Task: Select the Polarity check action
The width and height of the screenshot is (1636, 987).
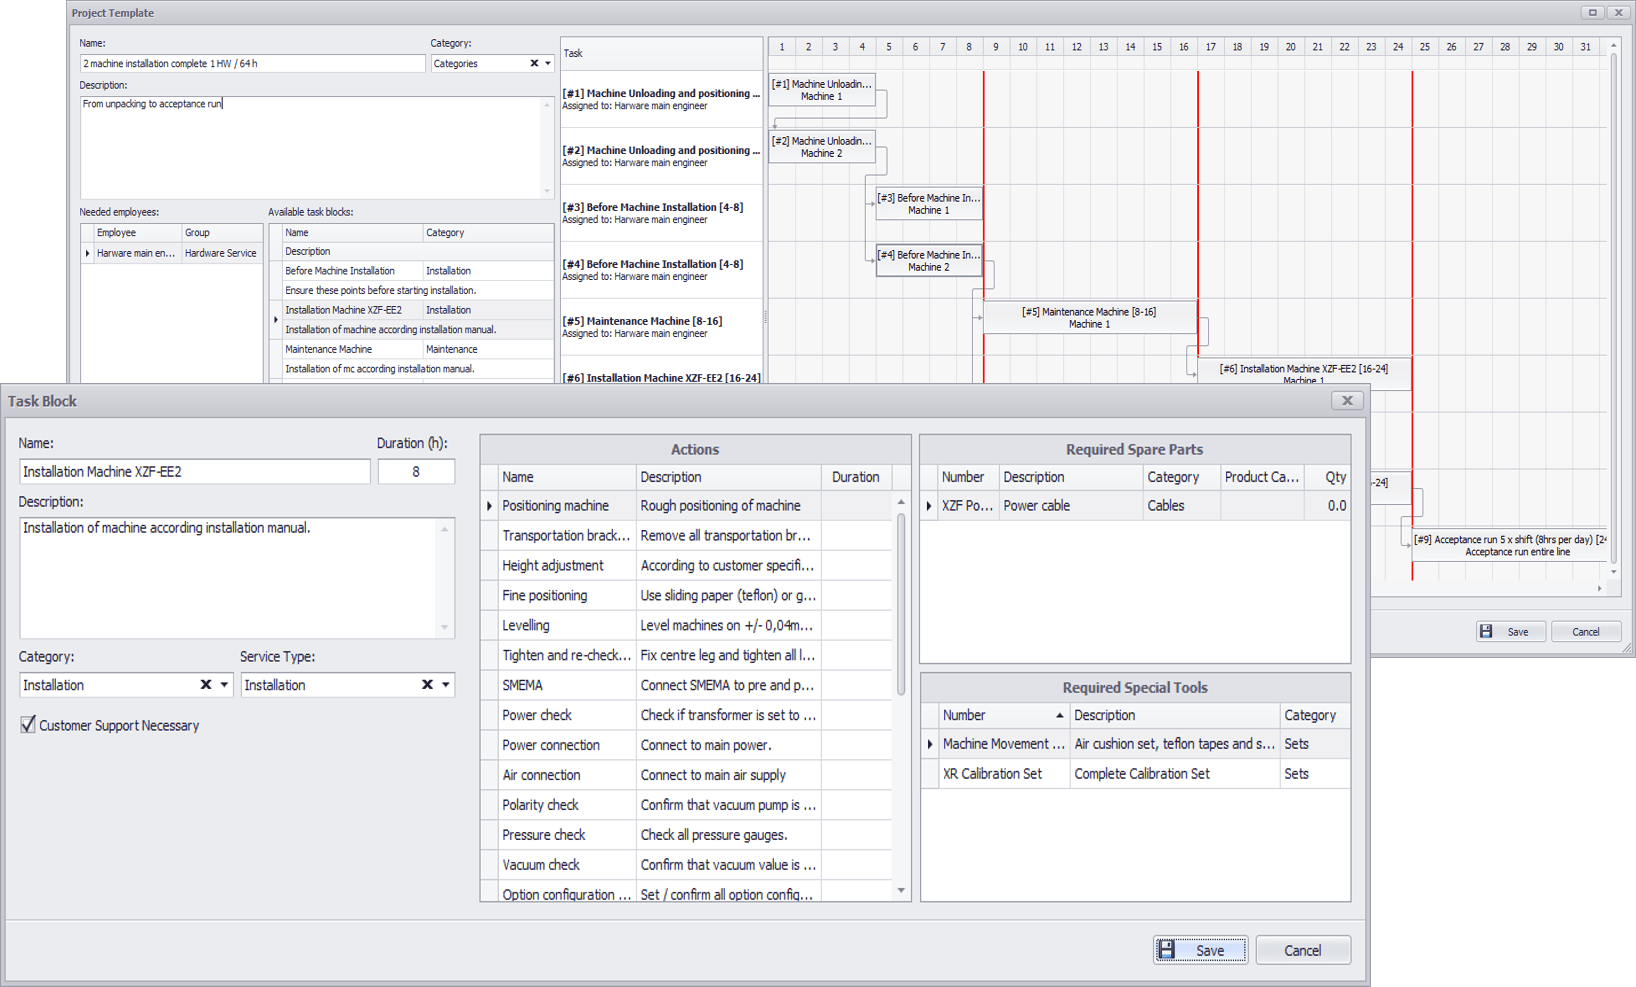Action: tap(686, 805)
